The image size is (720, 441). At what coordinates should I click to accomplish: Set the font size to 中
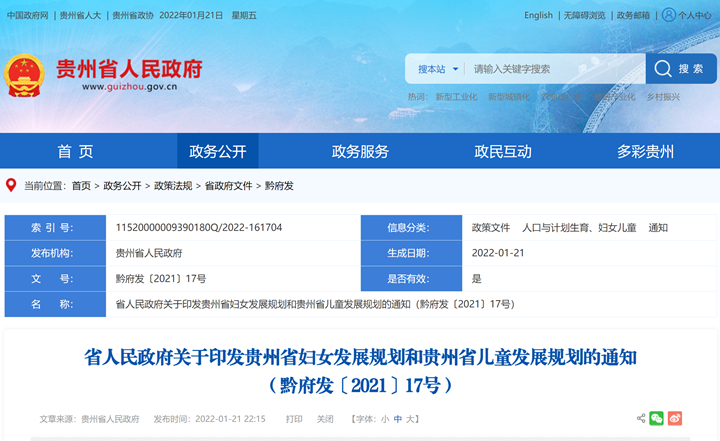[x=398, y=419]
